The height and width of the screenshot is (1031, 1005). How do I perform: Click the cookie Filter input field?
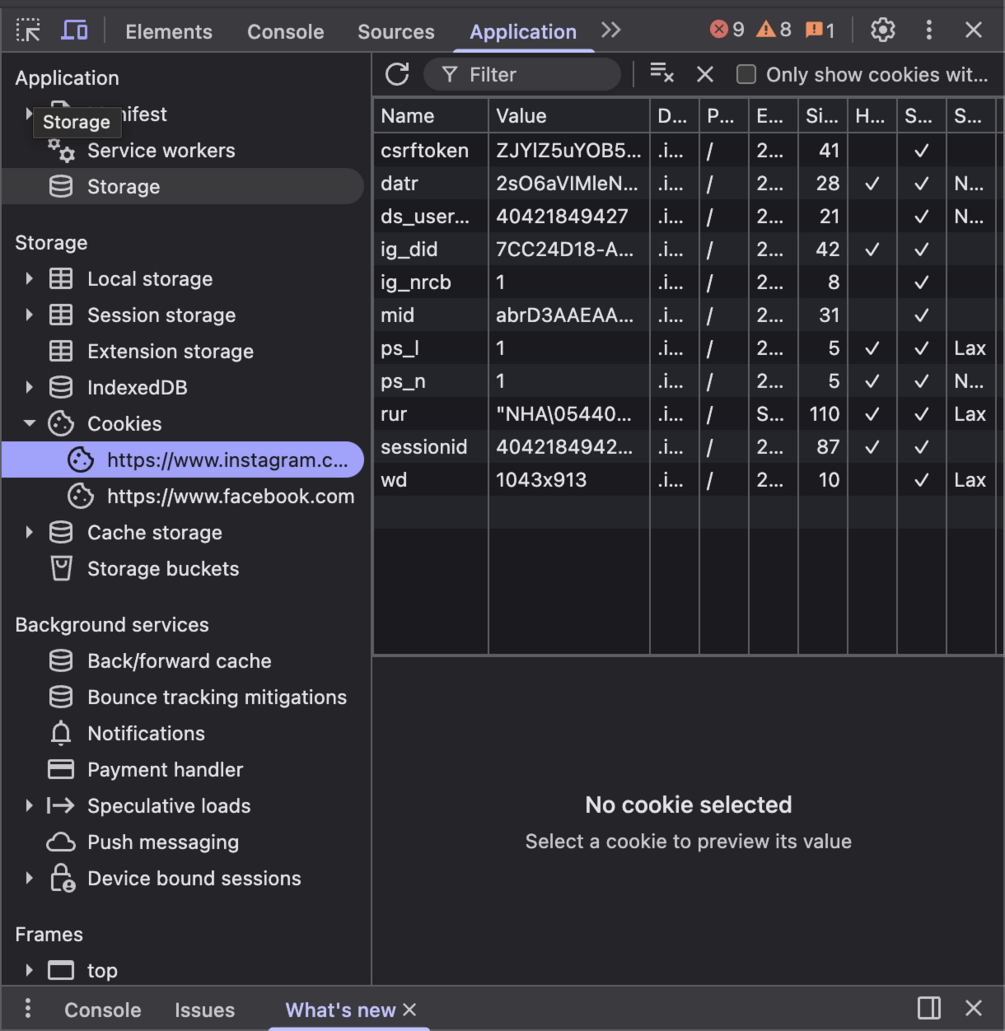(x=522, y=74)
